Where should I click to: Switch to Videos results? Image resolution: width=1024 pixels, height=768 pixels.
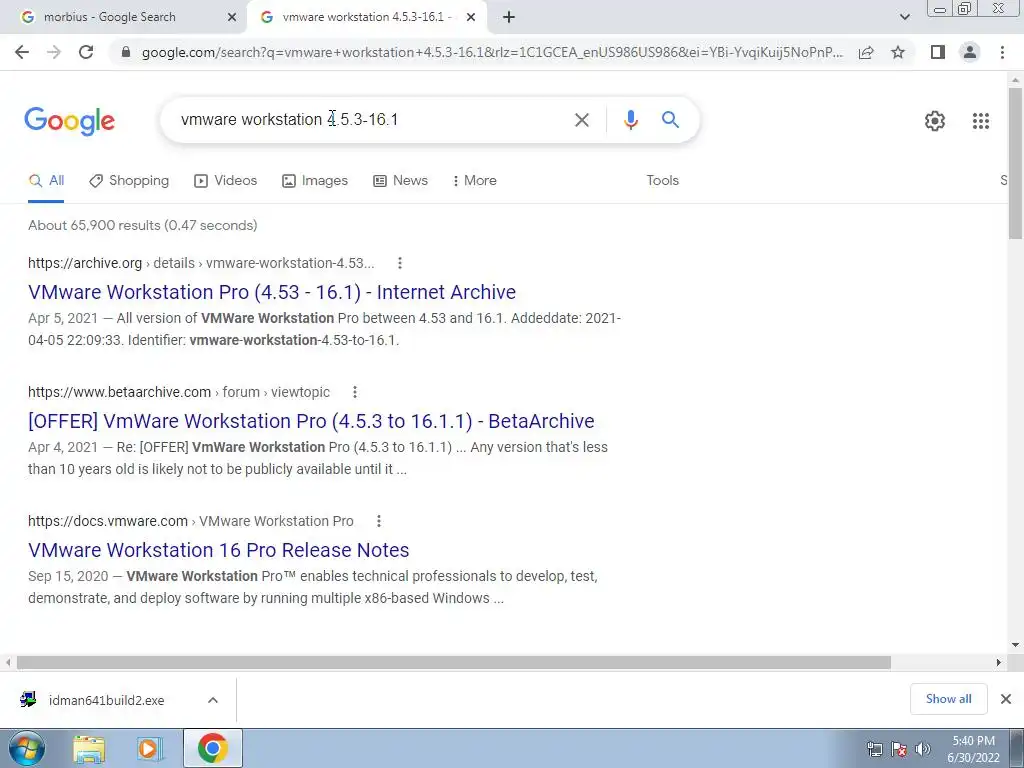225,180
